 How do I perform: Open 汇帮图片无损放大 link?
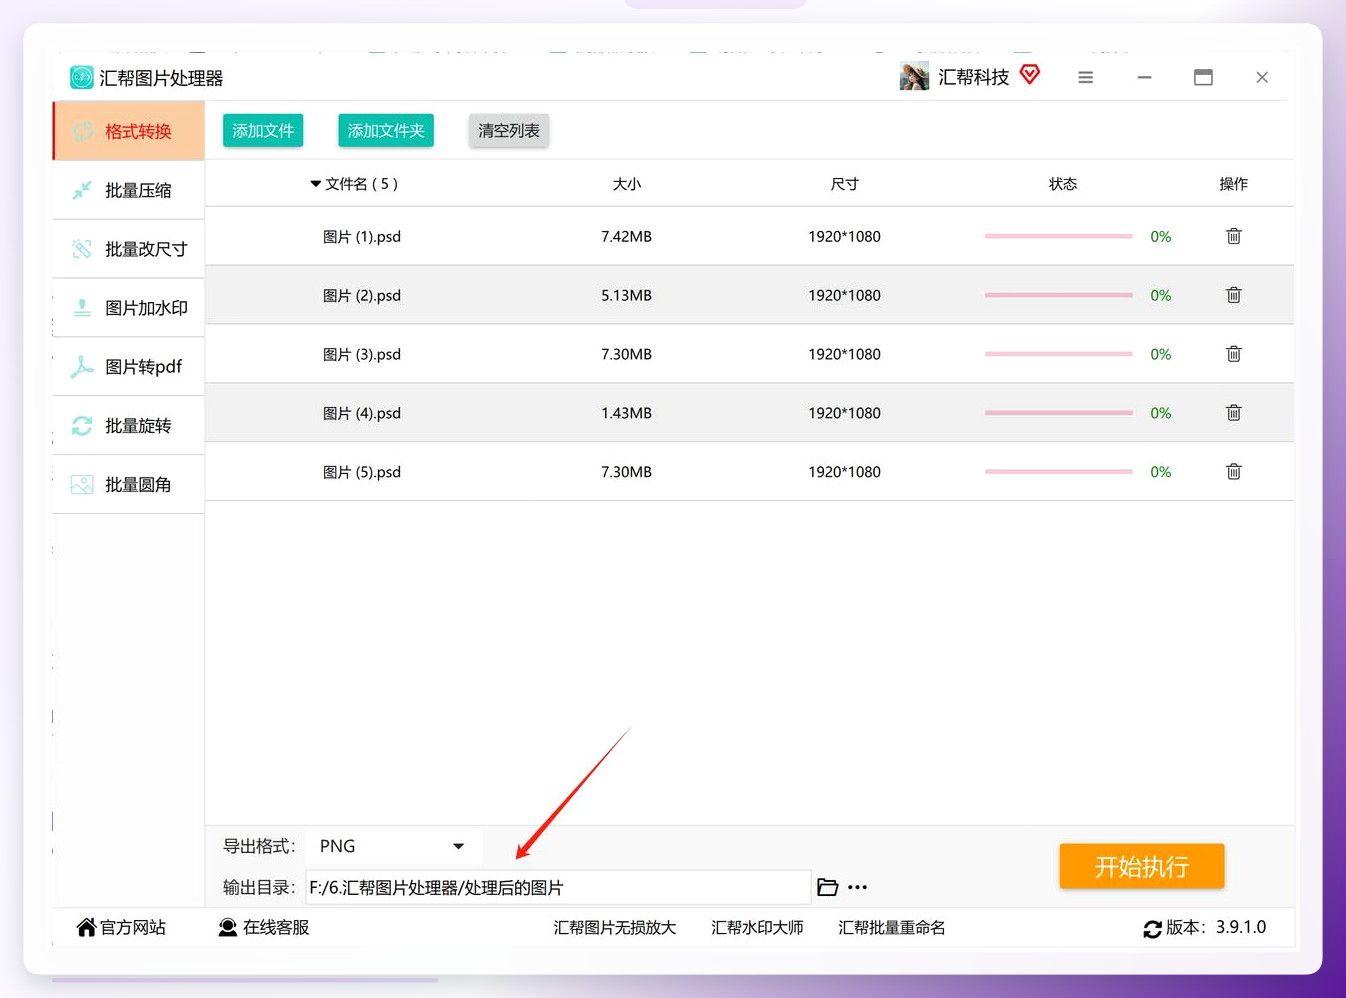tap(615, 928)
